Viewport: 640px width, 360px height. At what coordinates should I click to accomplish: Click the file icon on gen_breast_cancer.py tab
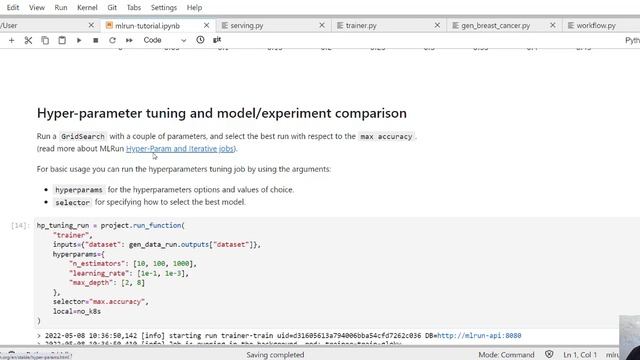coord(455,25)
